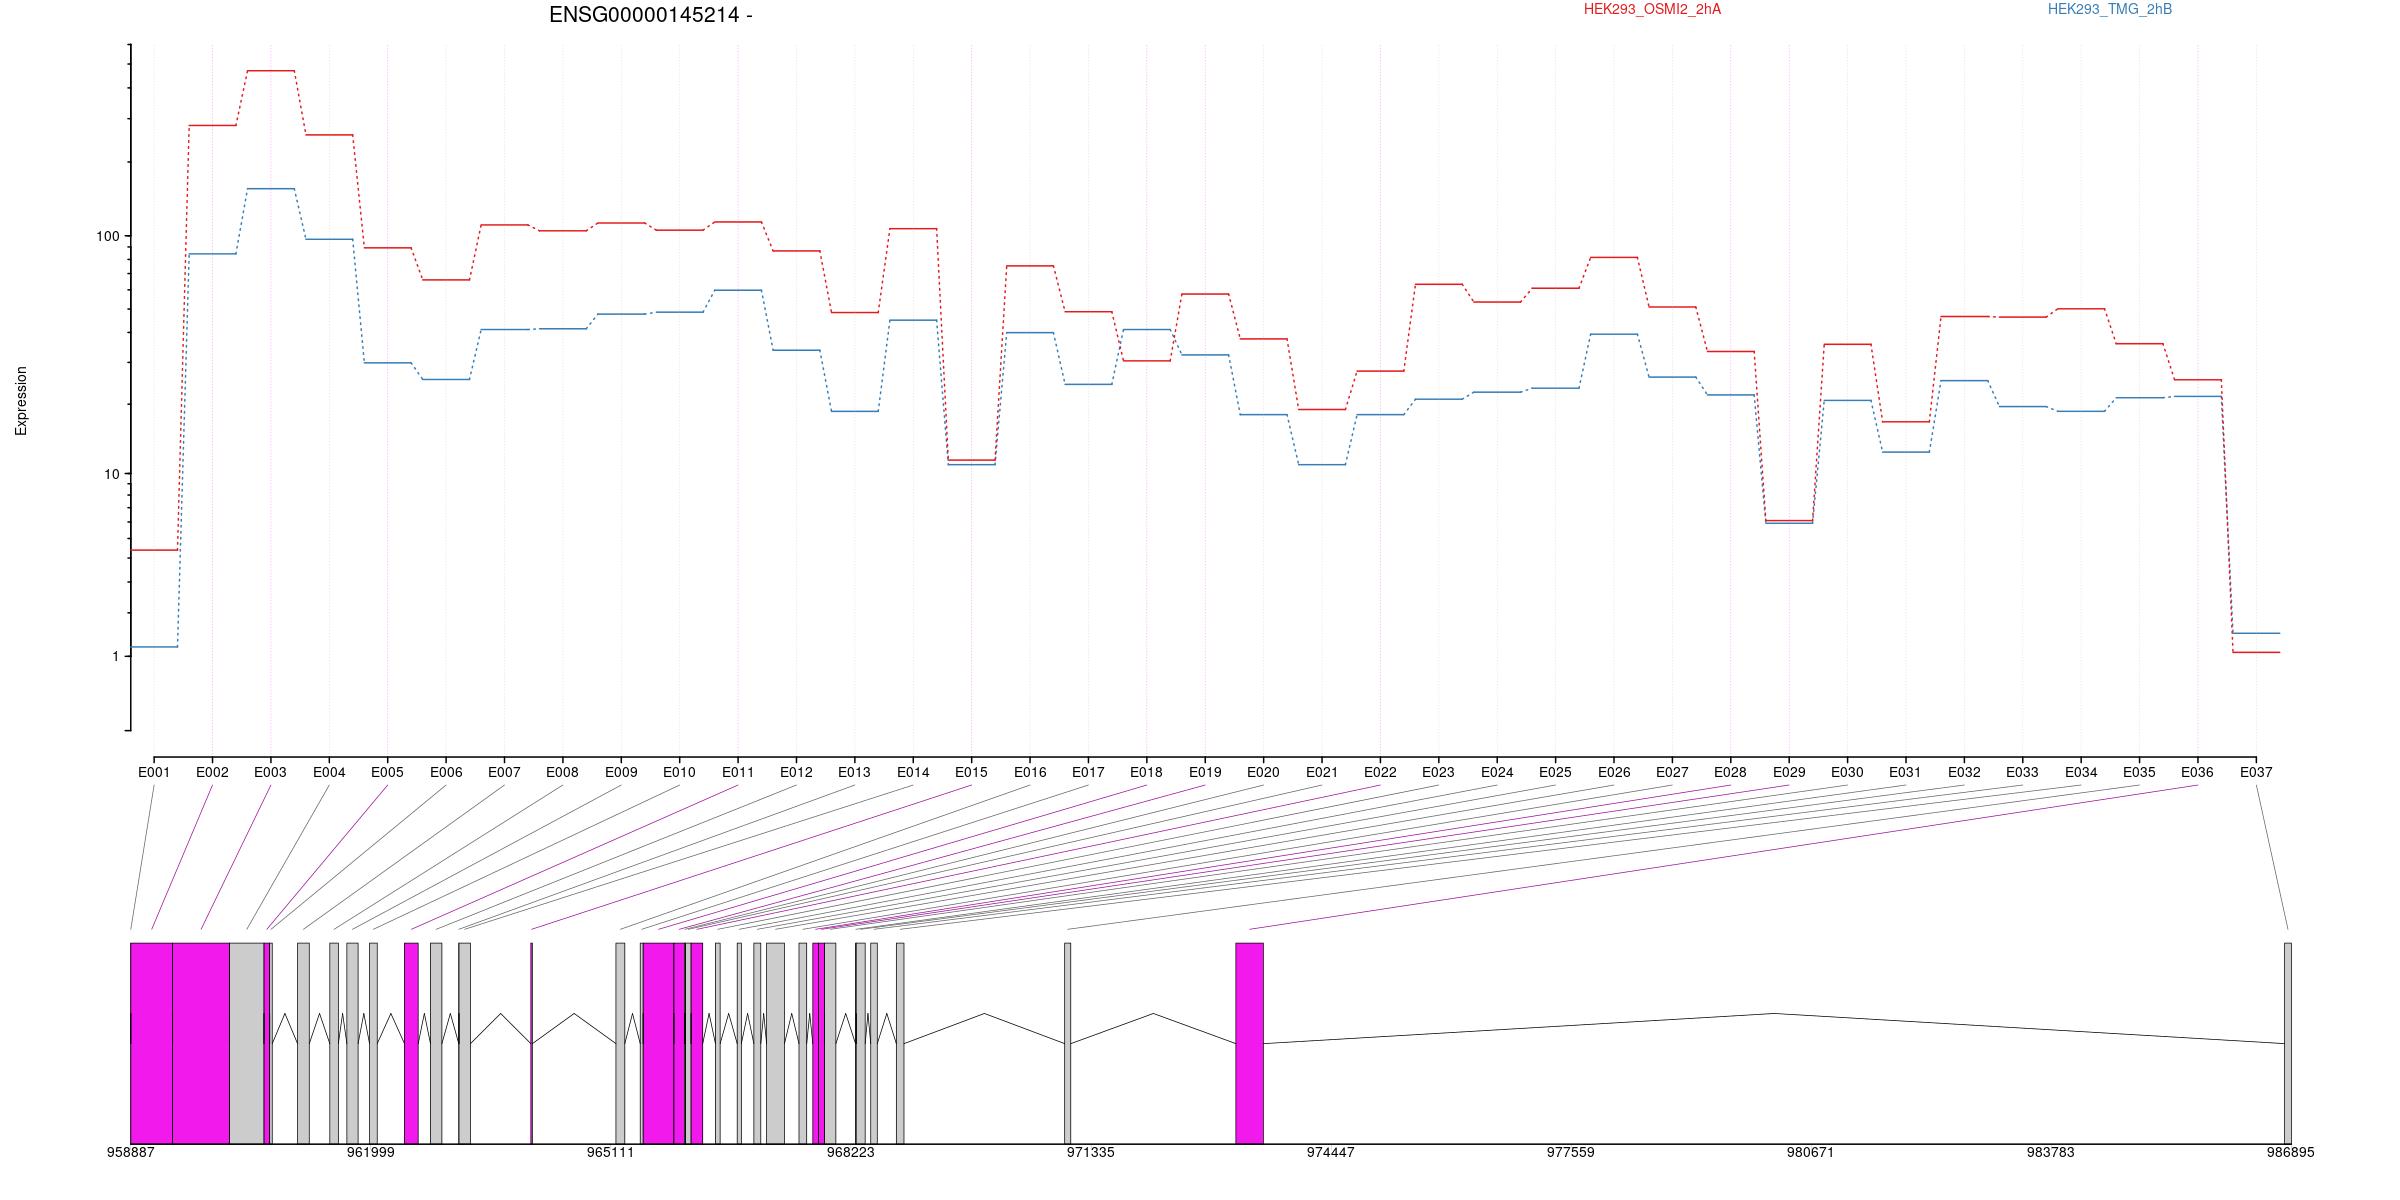The image size is (2400, 1200).
Task: Click exon label E033
Action: 2022,772
